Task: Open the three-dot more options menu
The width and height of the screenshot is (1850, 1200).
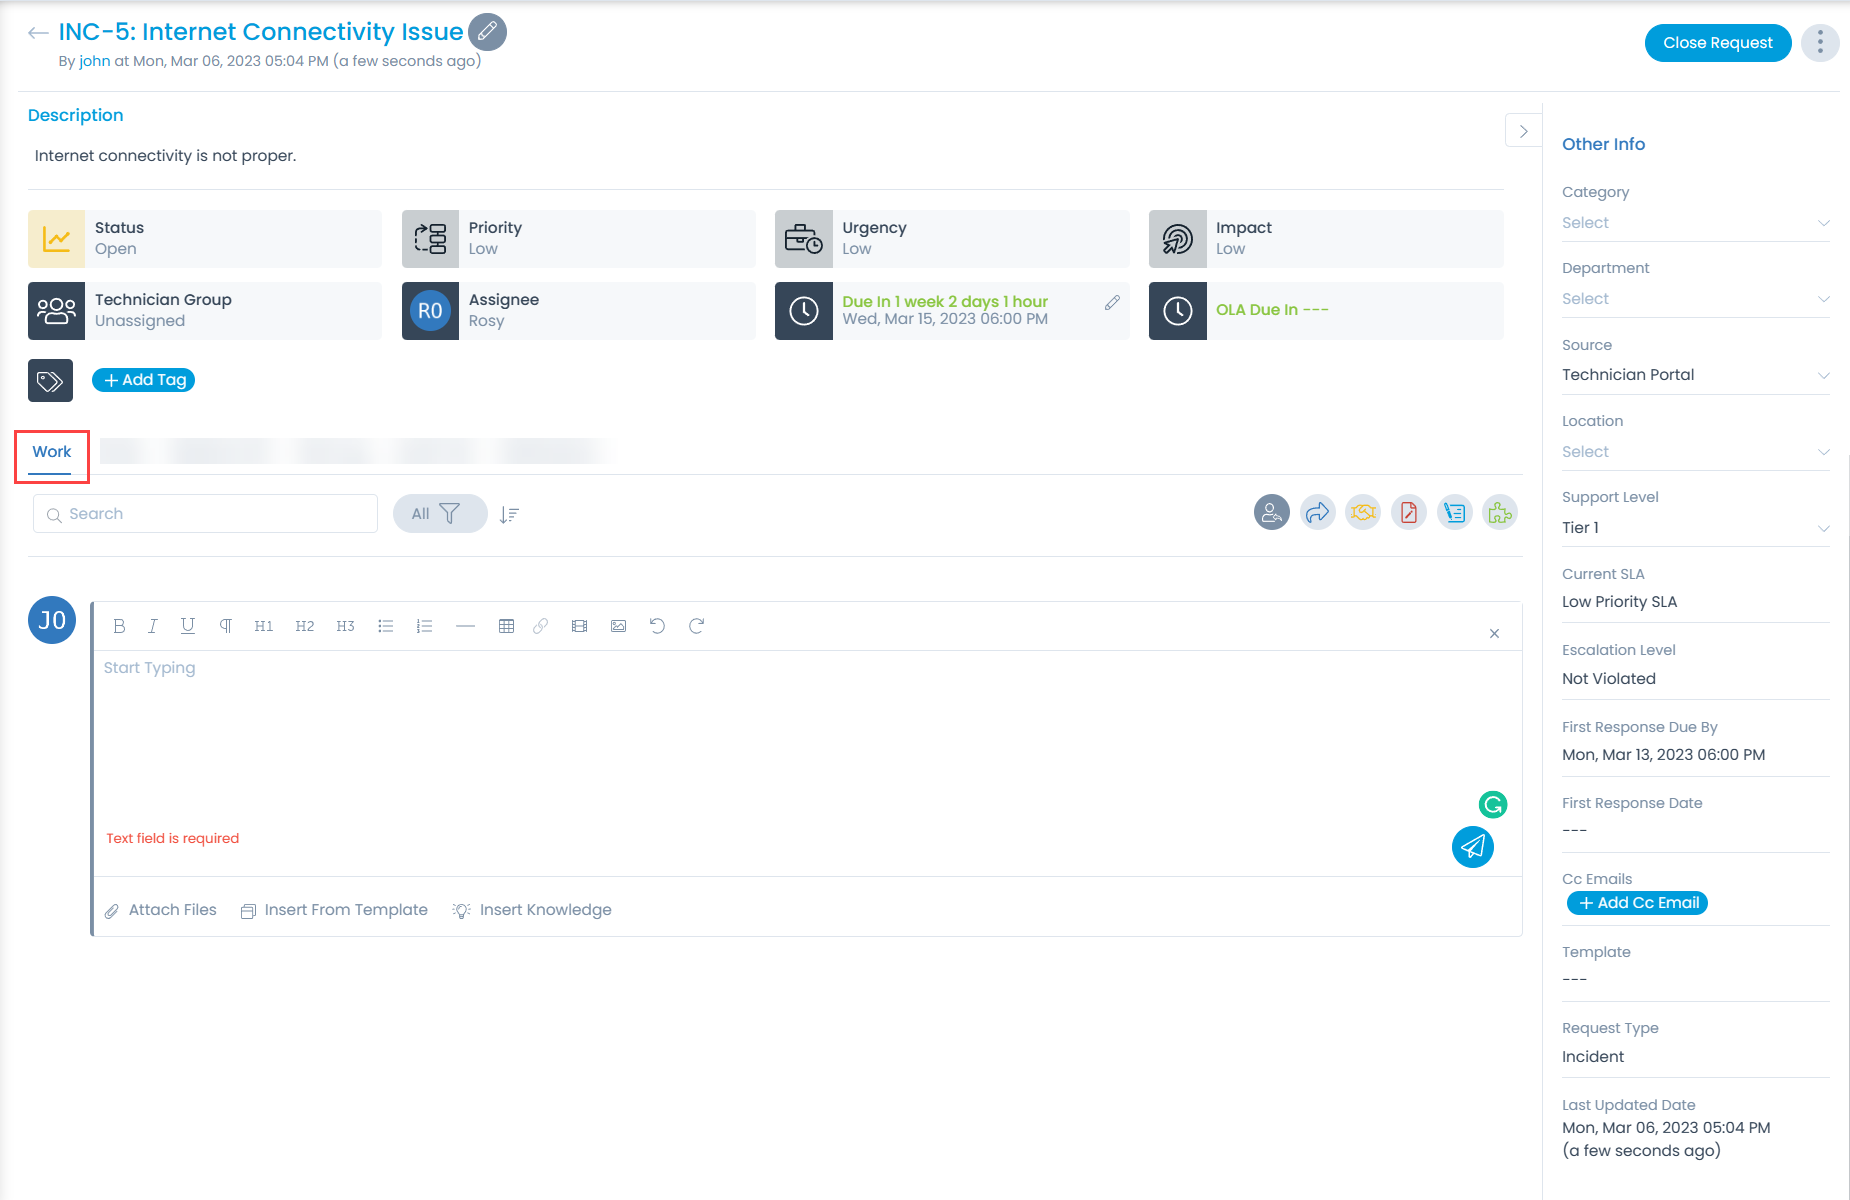Action: [x=1819, y=42]
